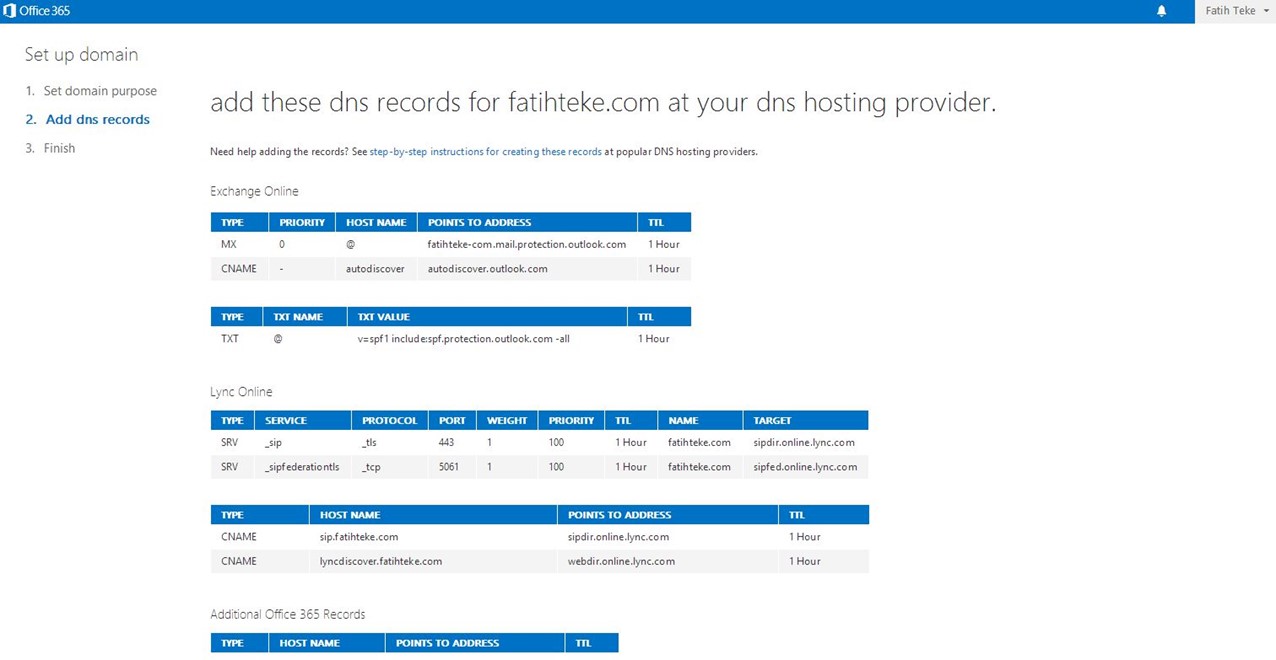The image size is (1276, 660).
Task: Click the _sipfederationtls service cell
Action: coord(302,467)
